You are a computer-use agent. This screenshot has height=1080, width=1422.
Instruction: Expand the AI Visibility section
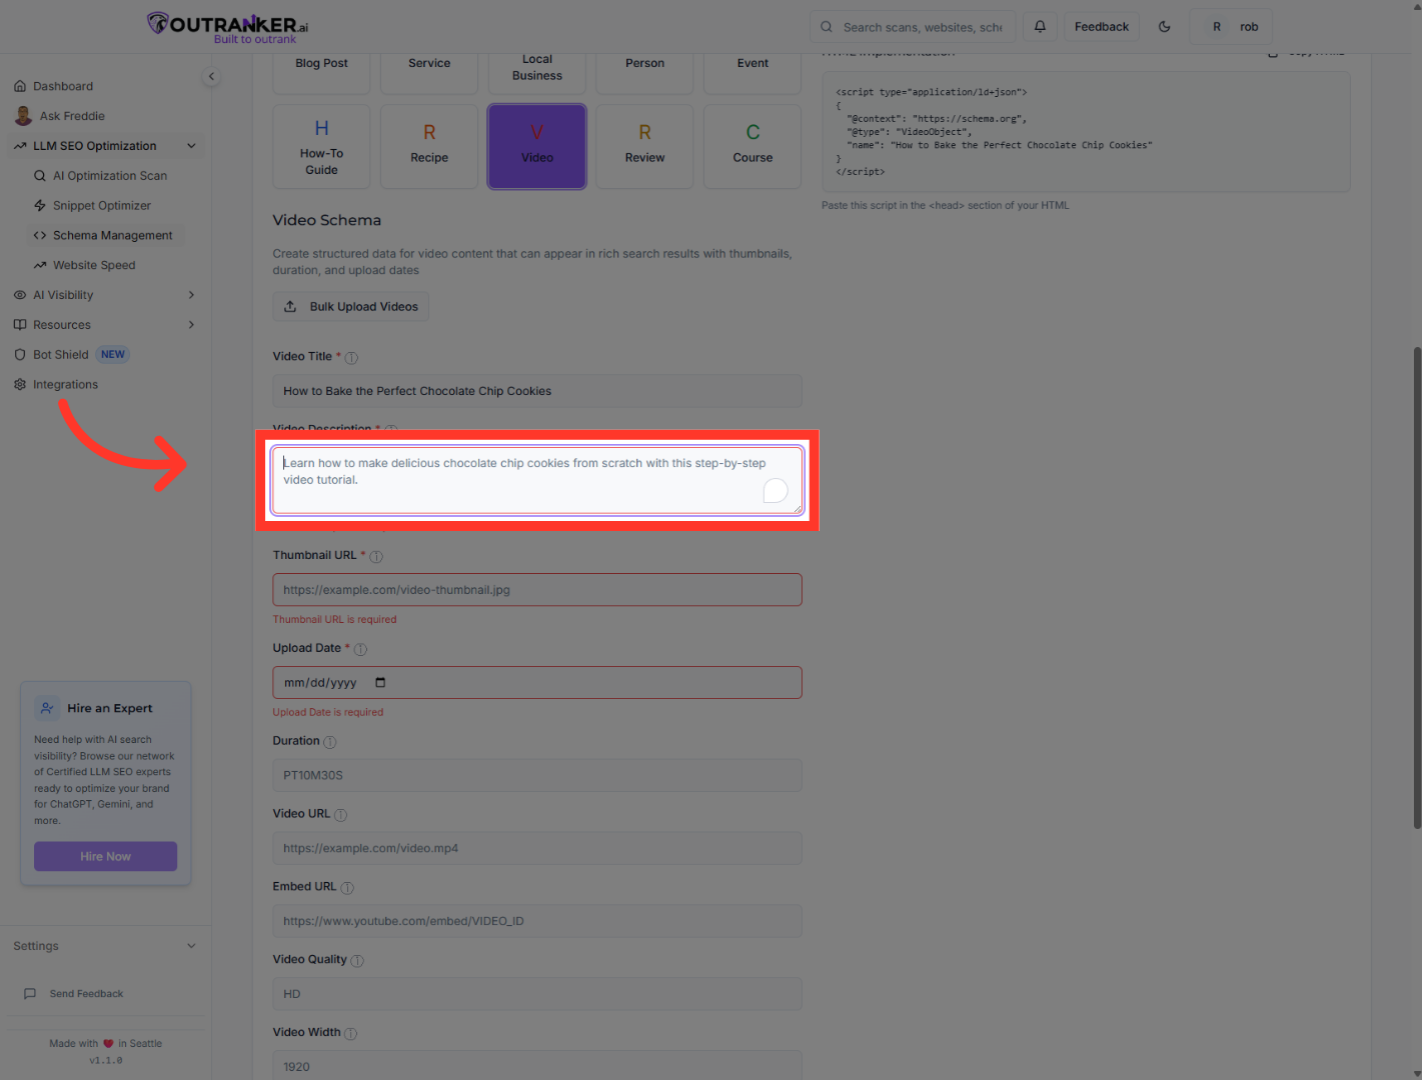pos(191,294)
